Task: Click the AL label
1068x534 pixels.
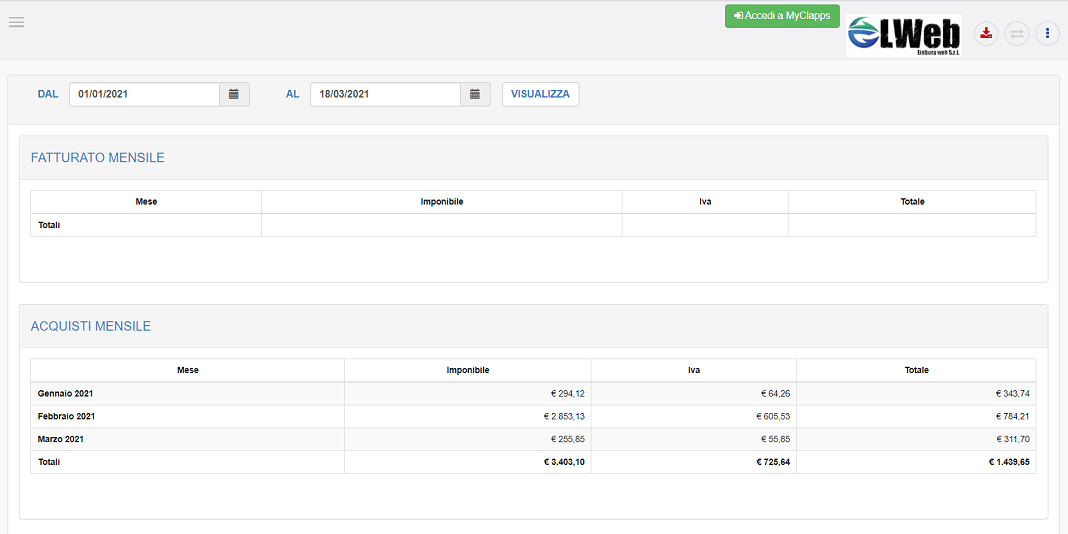Action: (292, 95)
